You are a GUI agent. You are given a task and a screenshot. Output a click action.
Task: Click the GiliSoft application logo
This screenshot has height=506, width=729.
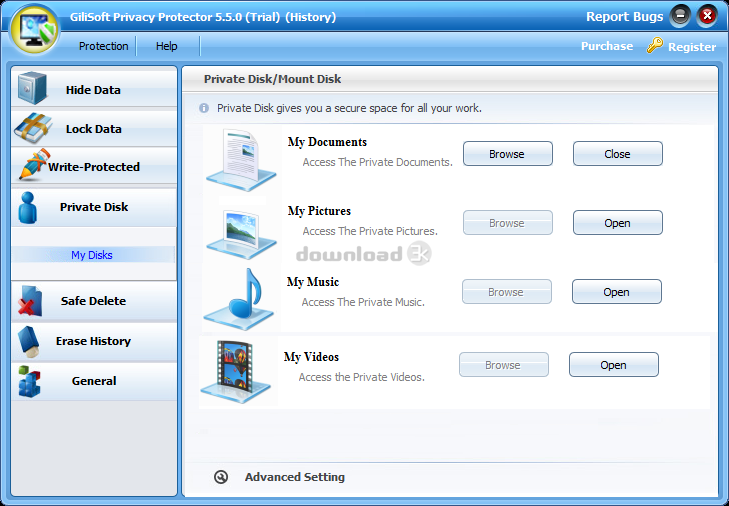pos(35,31)
